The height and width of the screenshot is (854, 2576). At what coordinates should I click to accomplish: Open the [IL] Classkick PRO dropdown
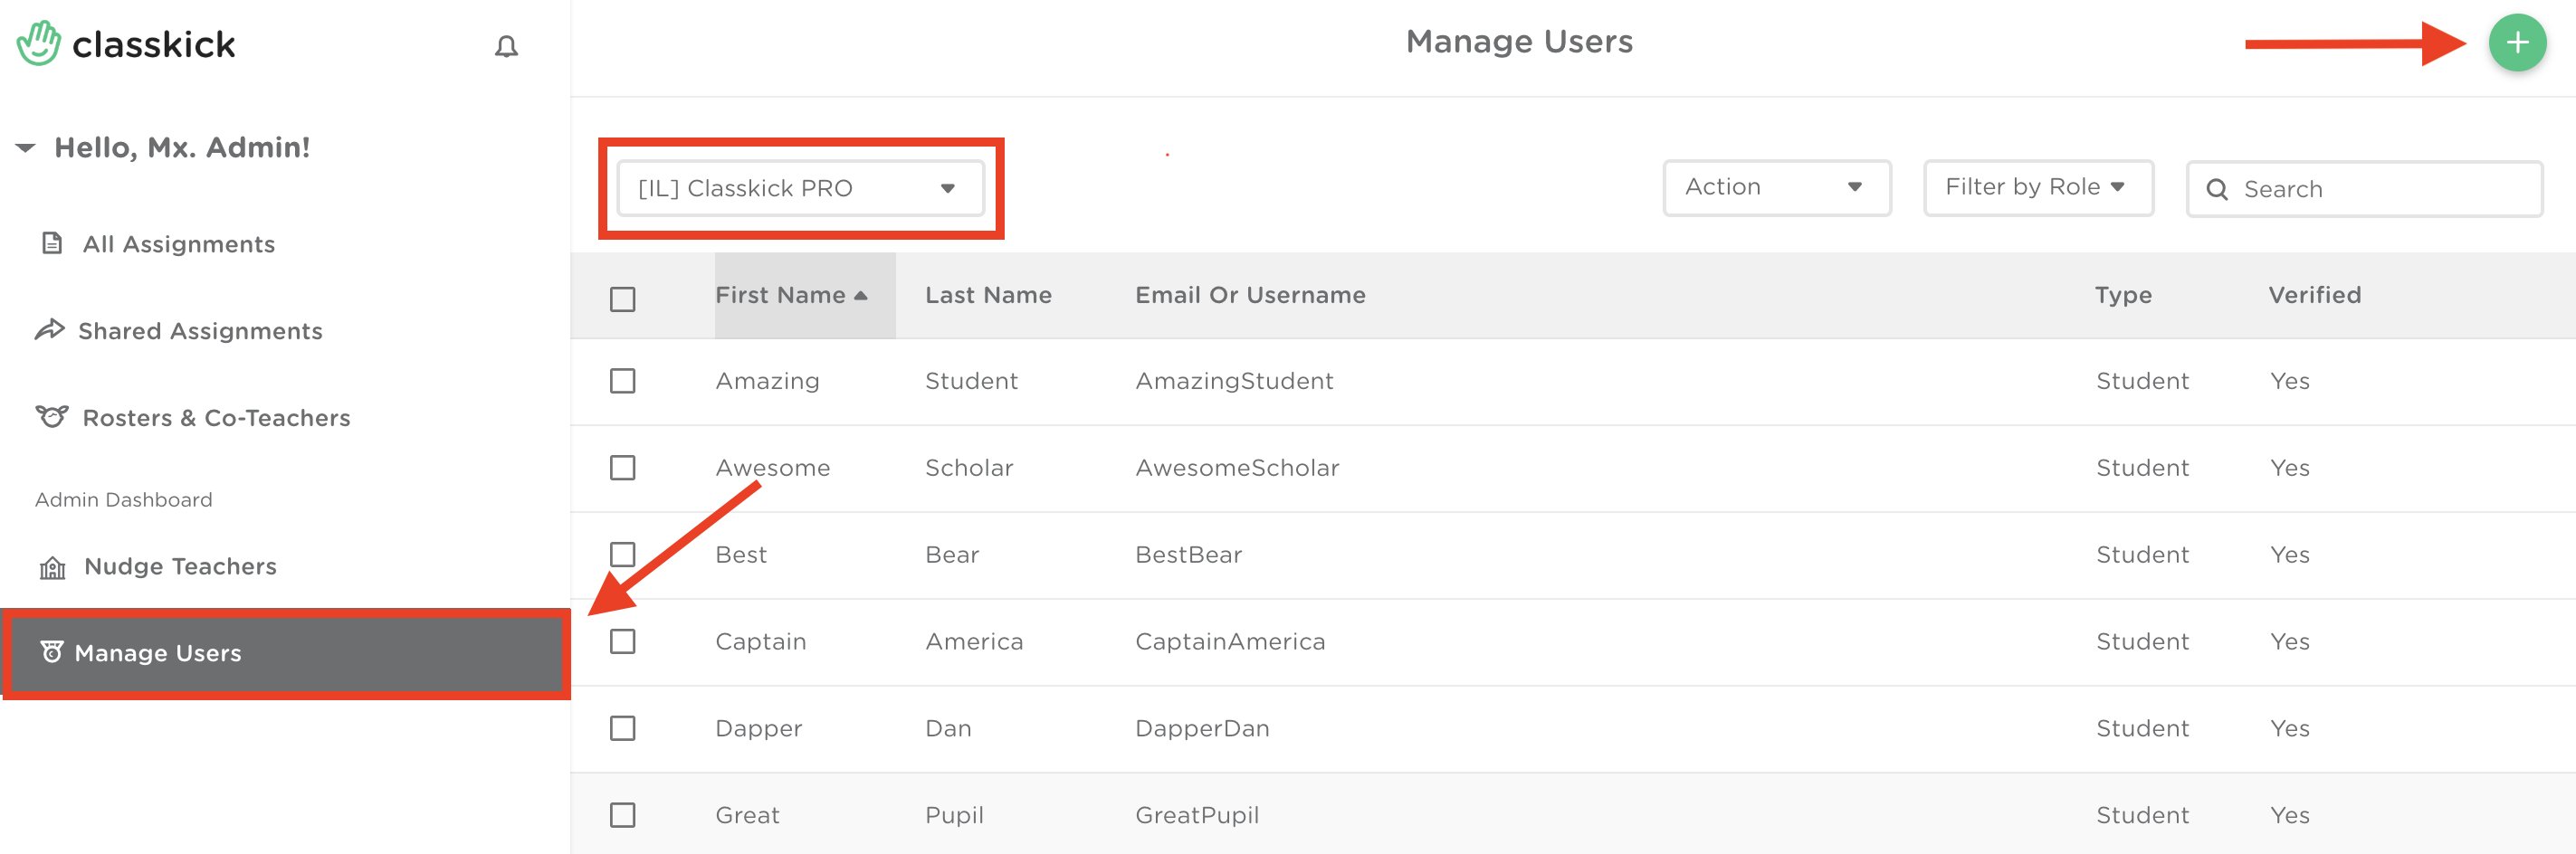pos(799,188)
